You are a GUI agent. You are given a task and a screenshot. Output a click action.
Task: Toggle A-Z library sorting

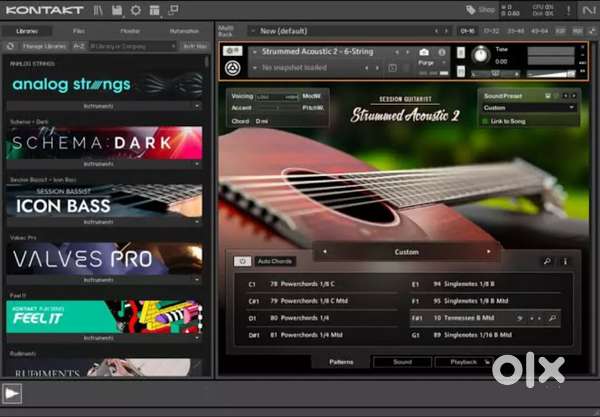(79, 46)
